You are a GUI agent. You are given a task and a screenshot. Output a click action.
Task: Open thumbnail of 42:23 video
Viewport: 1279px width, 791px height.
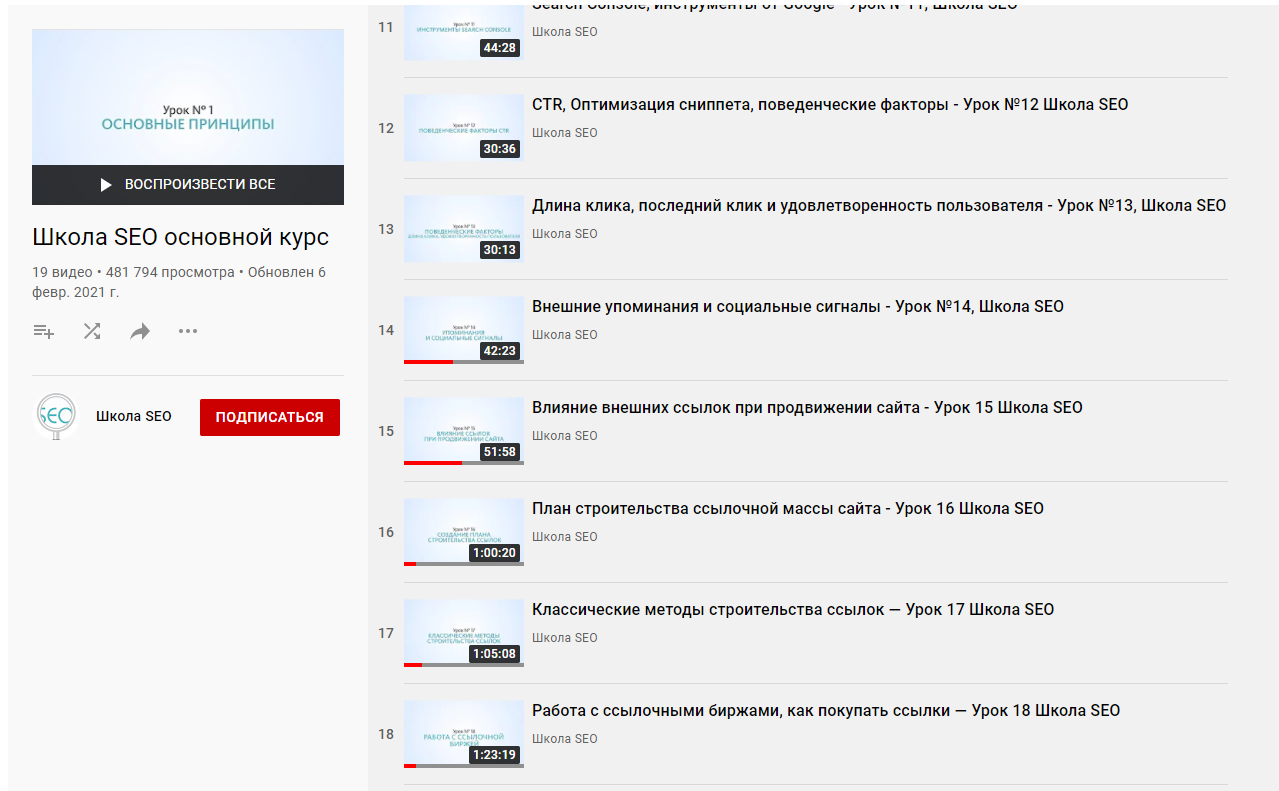[x=464, y=330]
